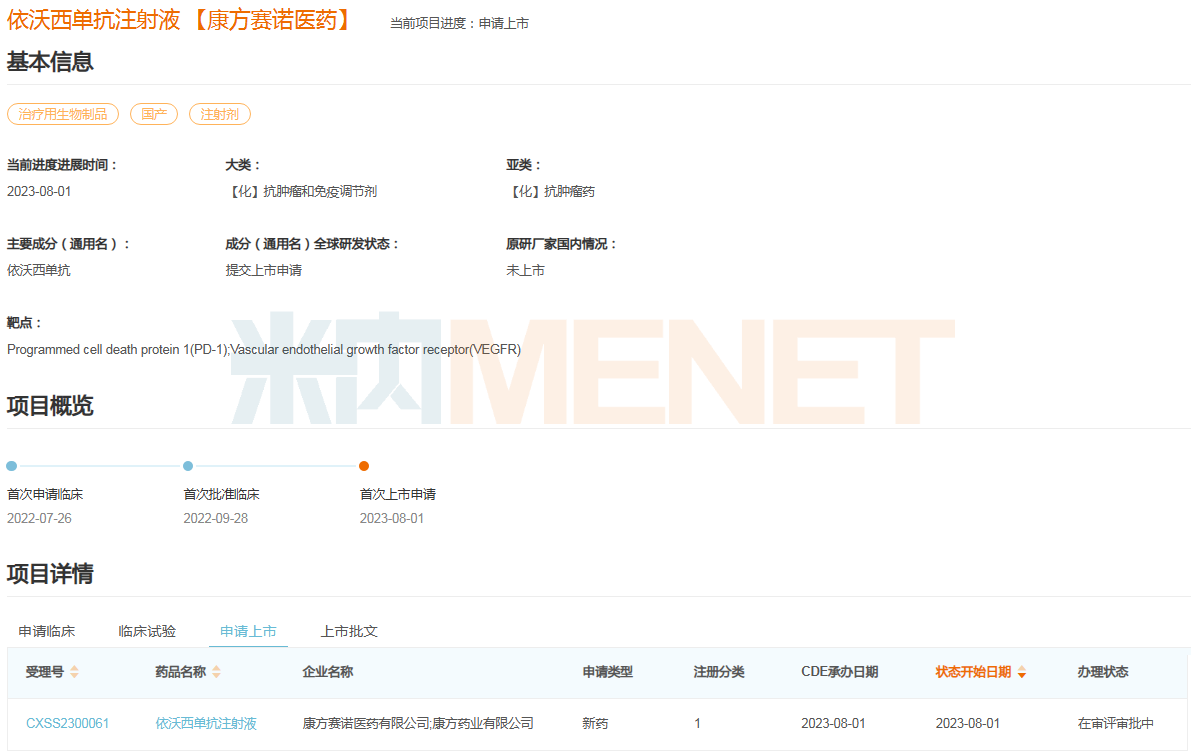
Task: Click the 注射剂 tag
Action: (x=220, y=114)
